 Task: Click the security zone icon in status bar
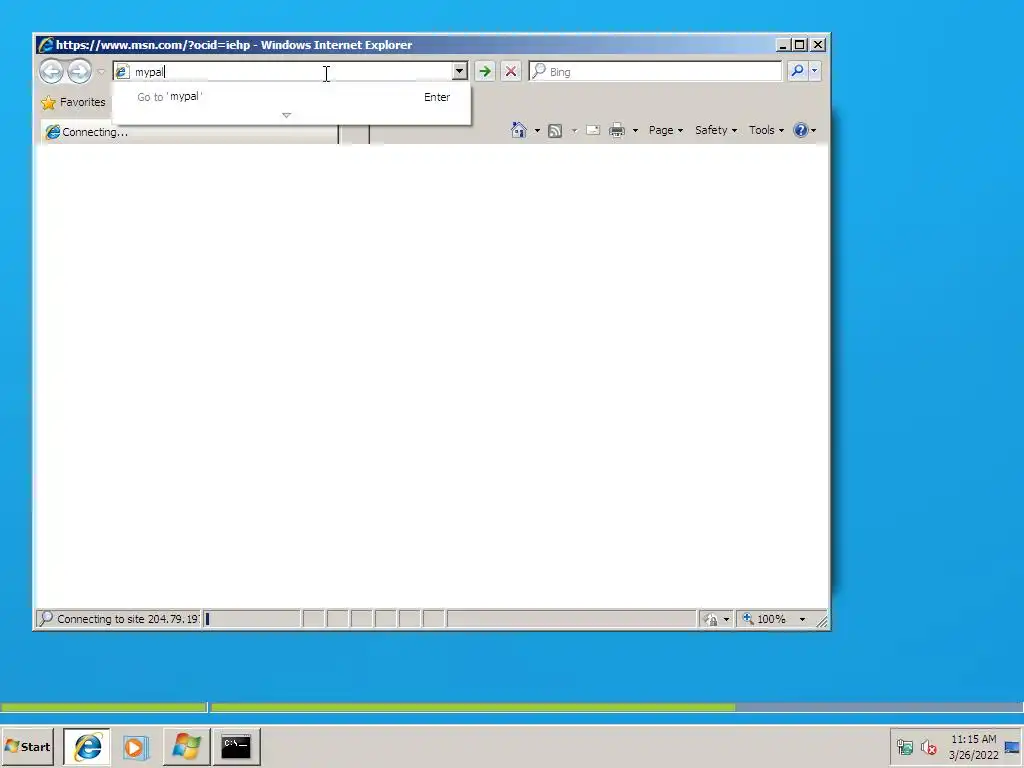pyautogui.click(x=711, y=619)
